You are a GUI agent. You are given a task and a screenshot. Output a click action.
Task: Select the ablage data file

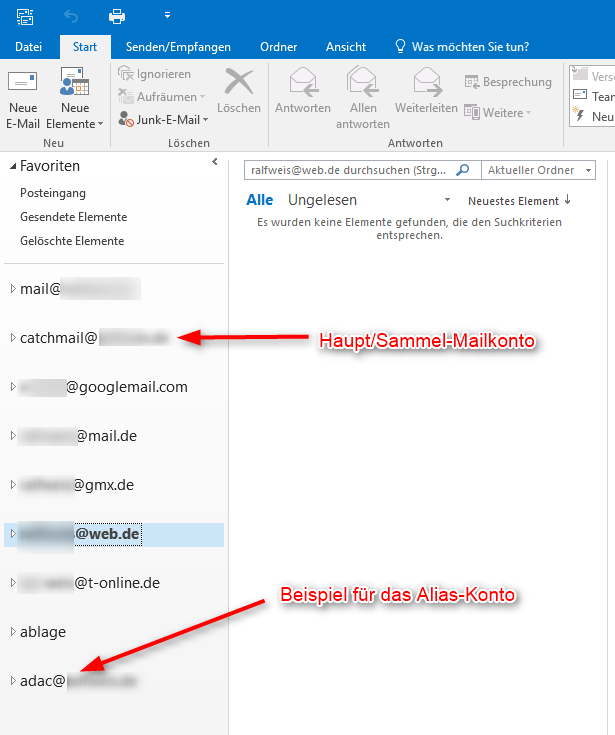(x=43, y=632)
